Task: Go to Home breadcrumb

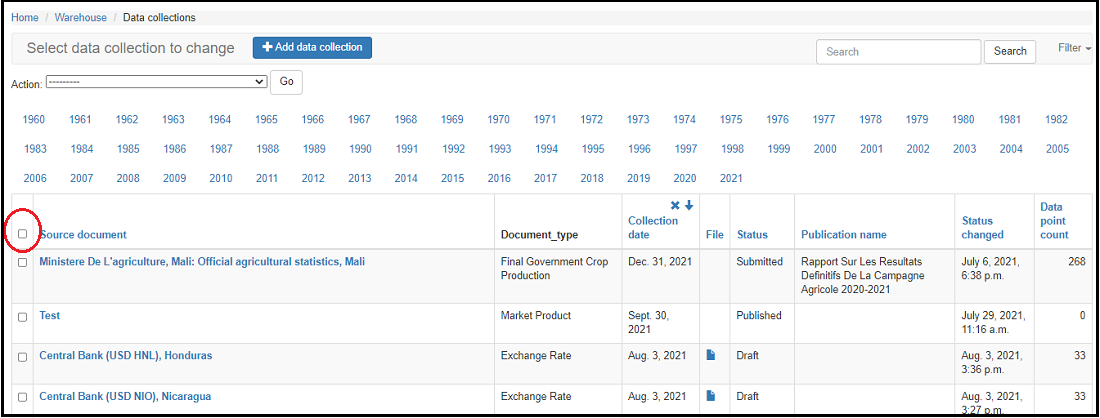Action: (25, 17)
